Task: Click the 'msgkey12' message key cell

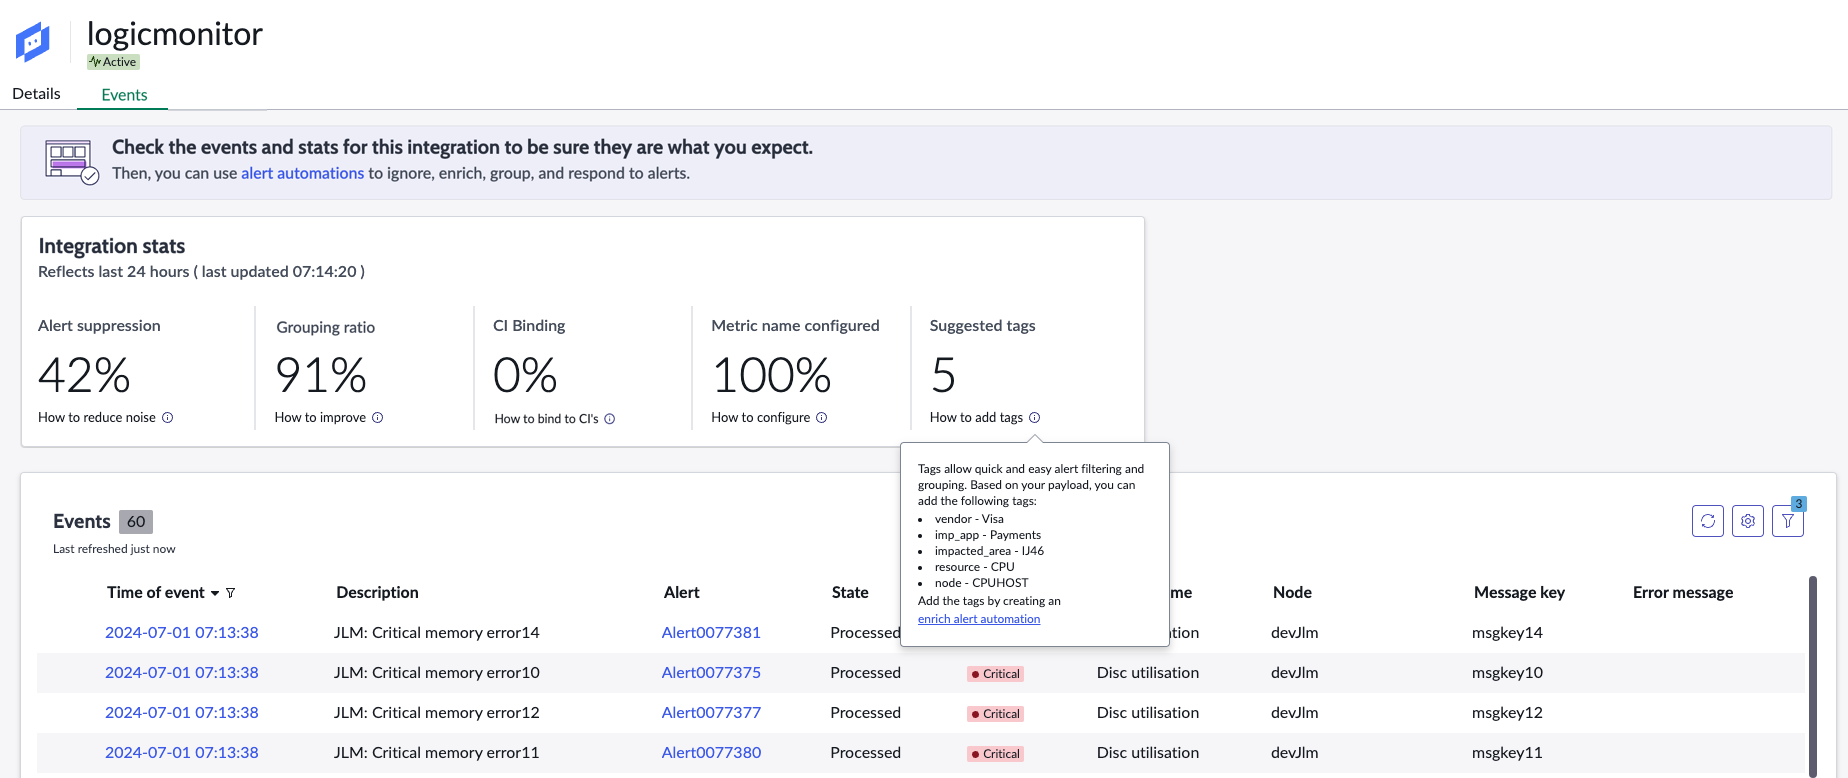Action: point(1507,713)
